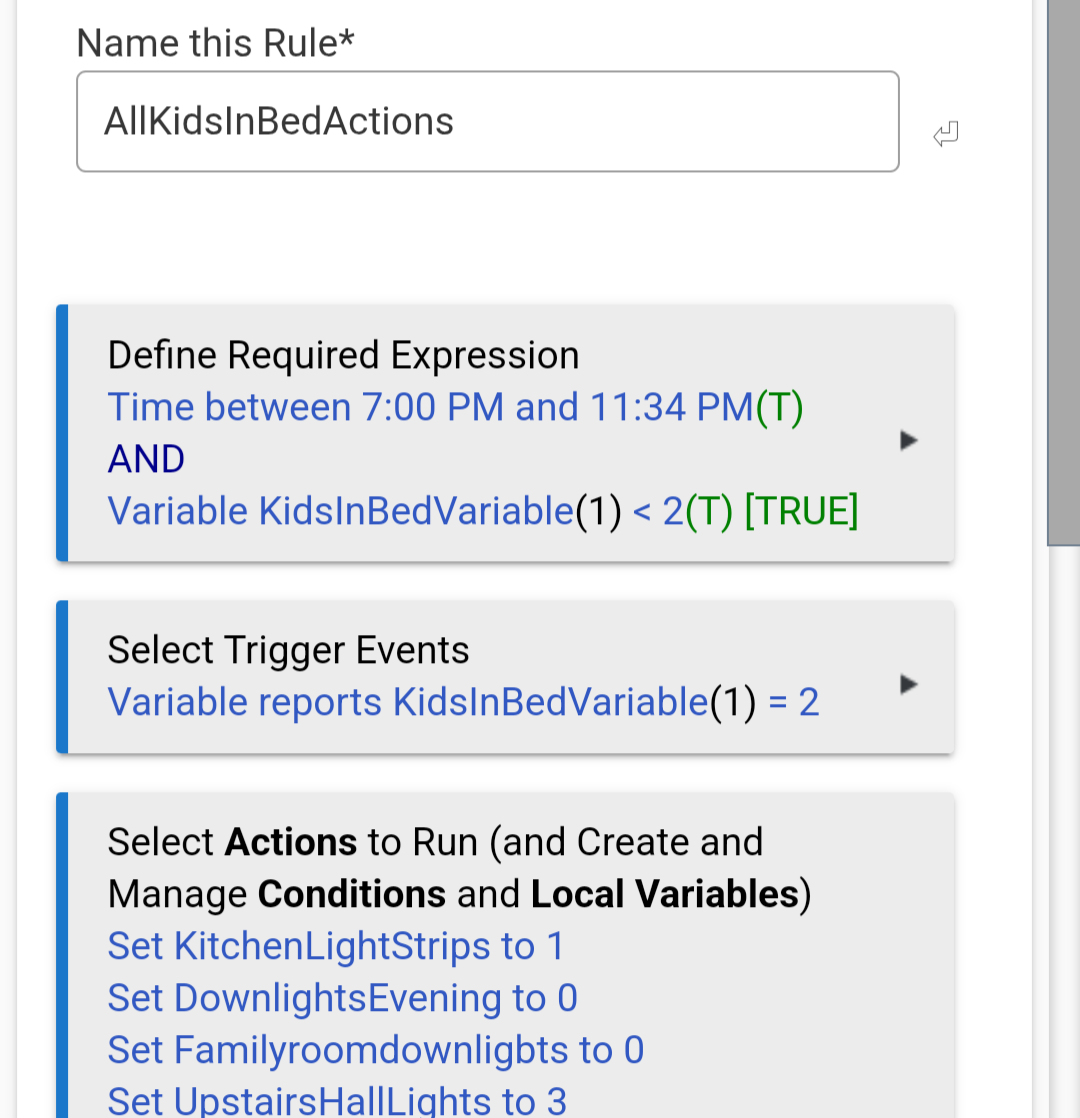Click the Select Actions to Run heading
This screenshot has width=1080, height=1118.
[435, 842]
